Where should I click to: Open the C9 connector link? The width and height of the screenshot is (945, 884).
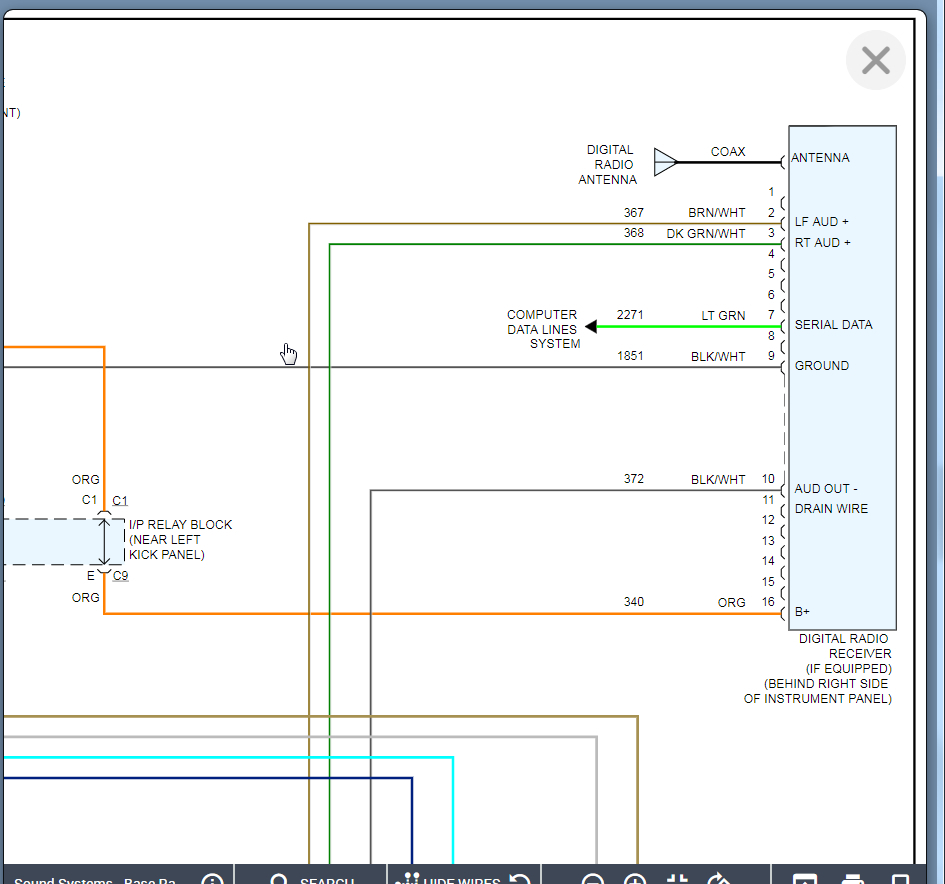point(120,576)
